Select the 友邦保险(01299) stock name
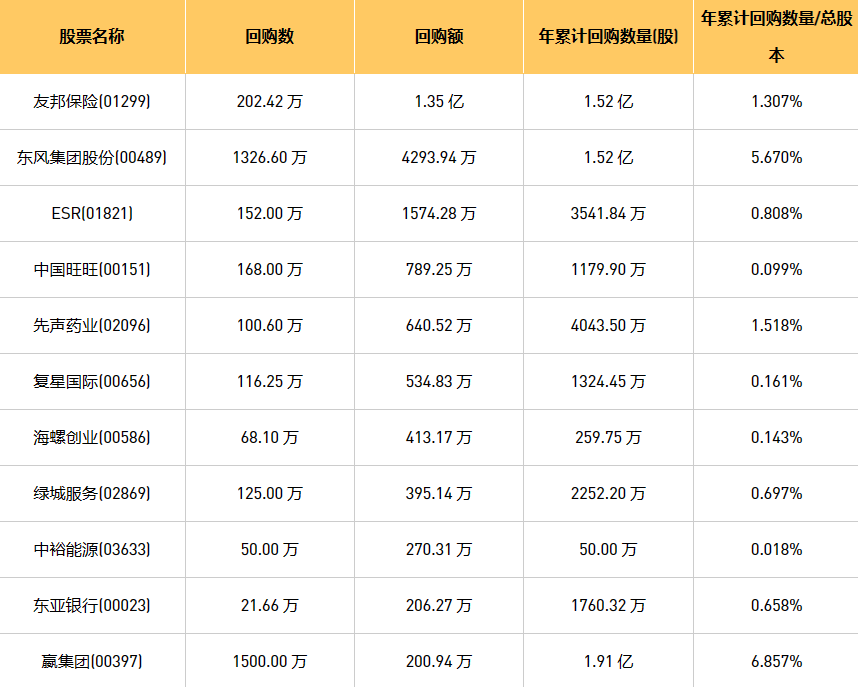Viewport: 858px width, 687px height. click(x=92, y=101)
